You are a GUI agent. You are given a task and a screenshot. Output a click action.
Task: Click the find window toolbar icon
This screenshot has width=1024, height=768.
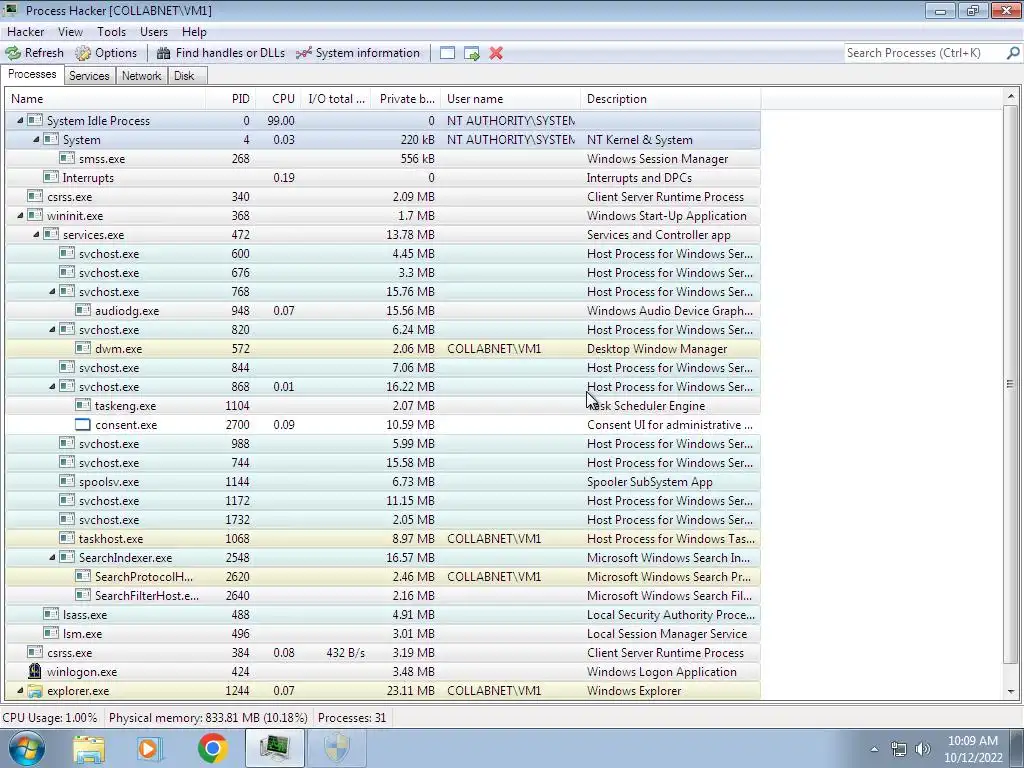pos(447,53)
